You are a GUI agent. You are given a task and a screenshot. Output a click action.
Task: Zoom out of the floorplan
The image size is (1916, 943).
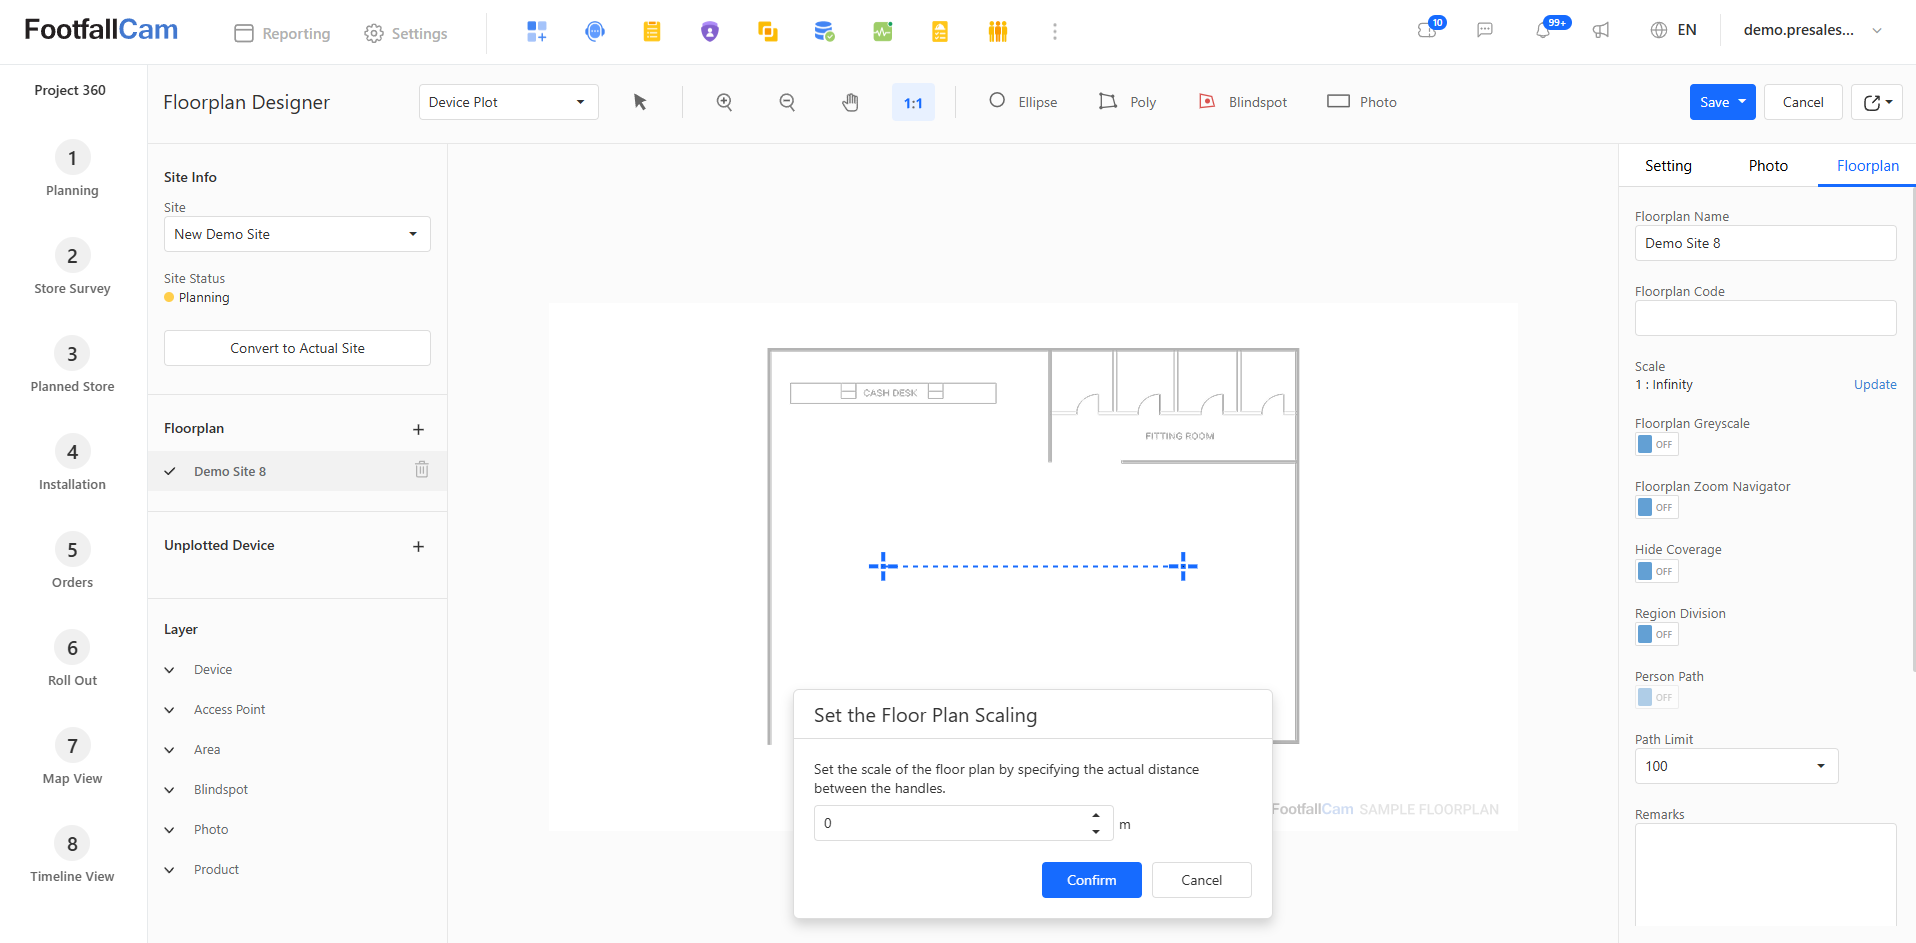point(788,102)
